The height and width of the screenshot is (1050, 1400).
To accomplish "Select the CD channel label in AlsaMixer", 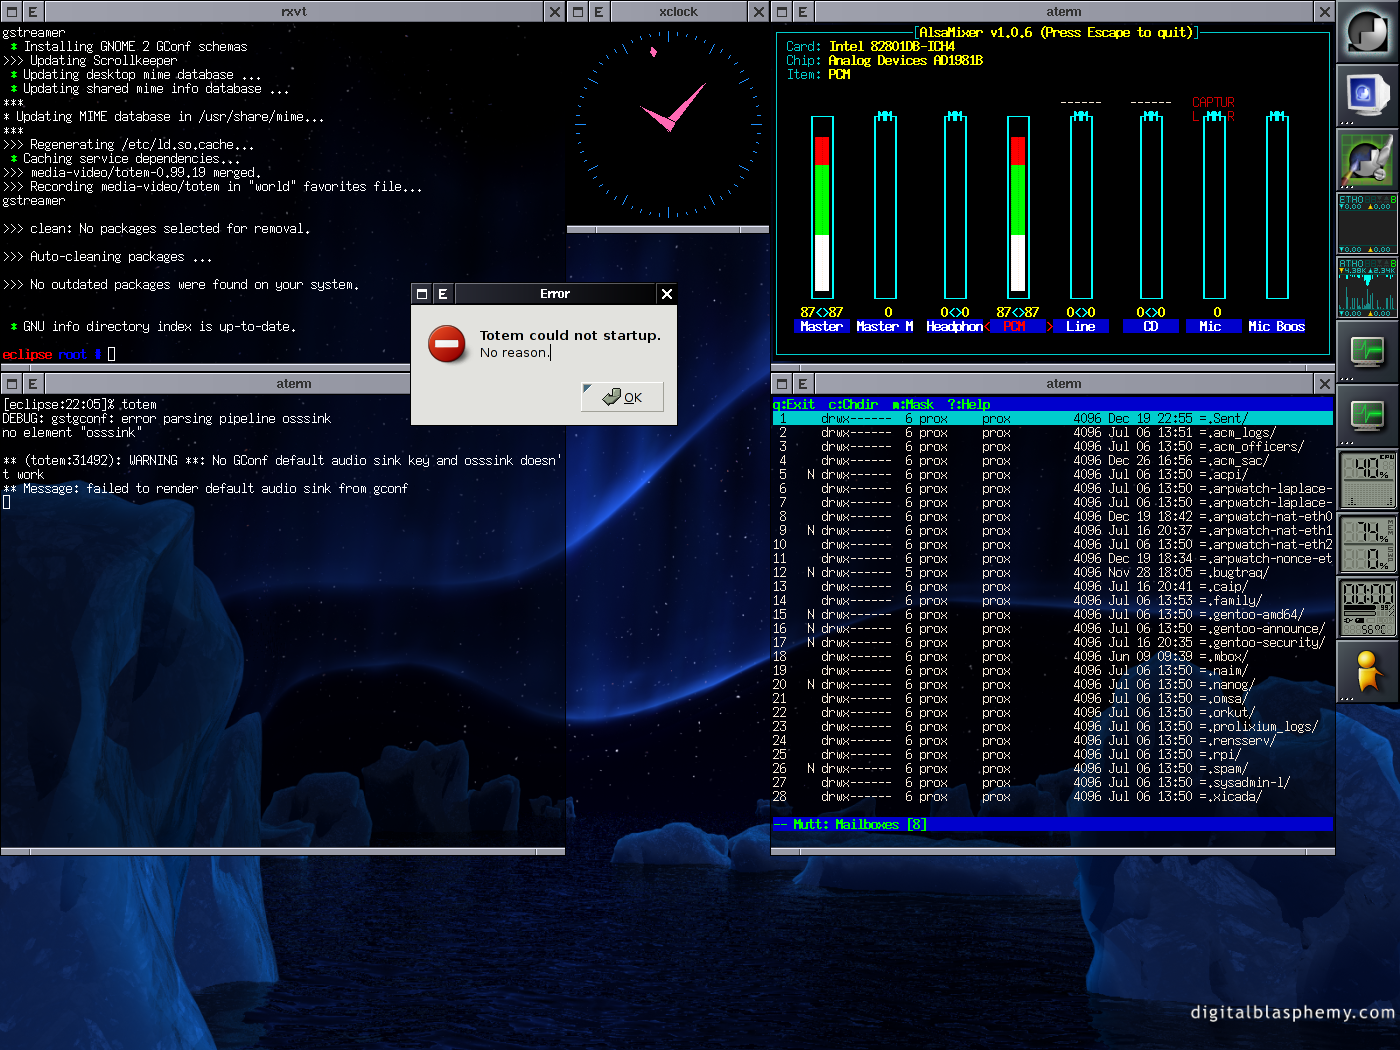I will tap(1151, 327).
